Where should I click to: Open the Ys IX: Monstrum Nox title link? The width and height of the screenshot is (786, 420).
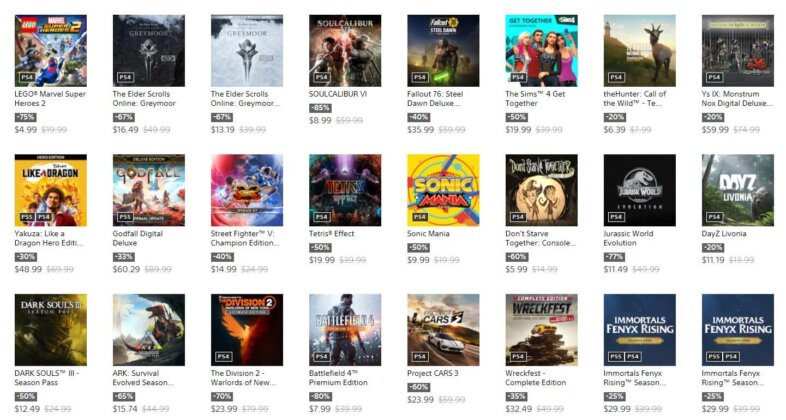point(737,98)
